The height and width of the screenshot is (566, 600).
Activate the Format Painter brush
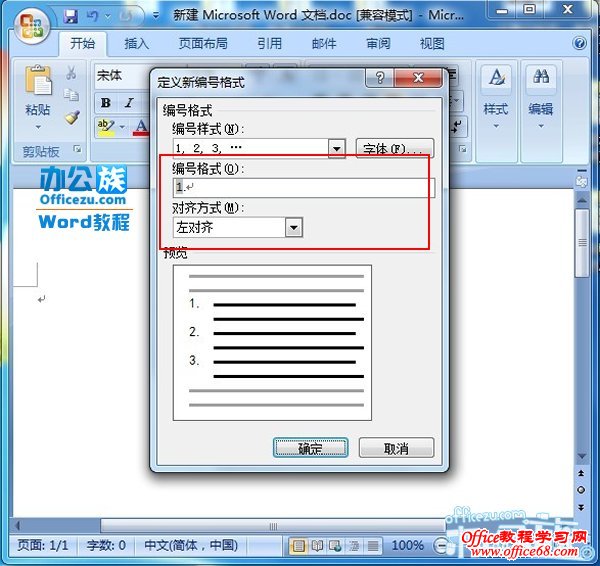point(72,117)
